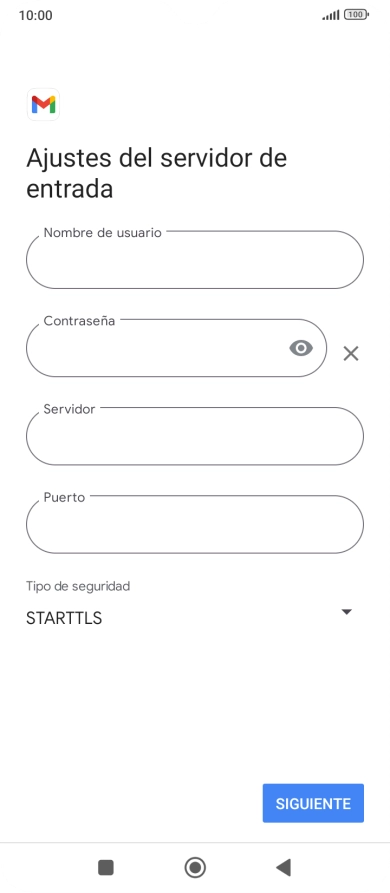Select the Puerto input box
The width and height of the screenshot is (390, 893).
click(x=195, y=525)
